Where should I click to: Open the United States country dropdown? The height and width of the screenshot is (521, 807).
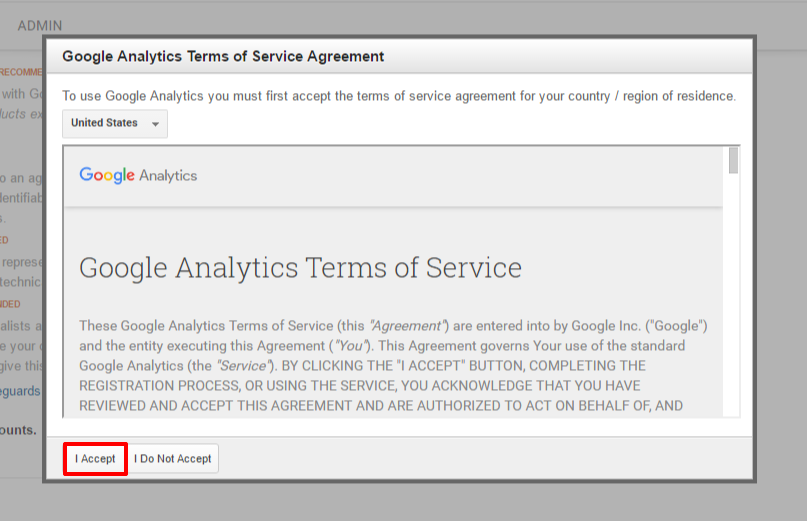click(115, 124)
